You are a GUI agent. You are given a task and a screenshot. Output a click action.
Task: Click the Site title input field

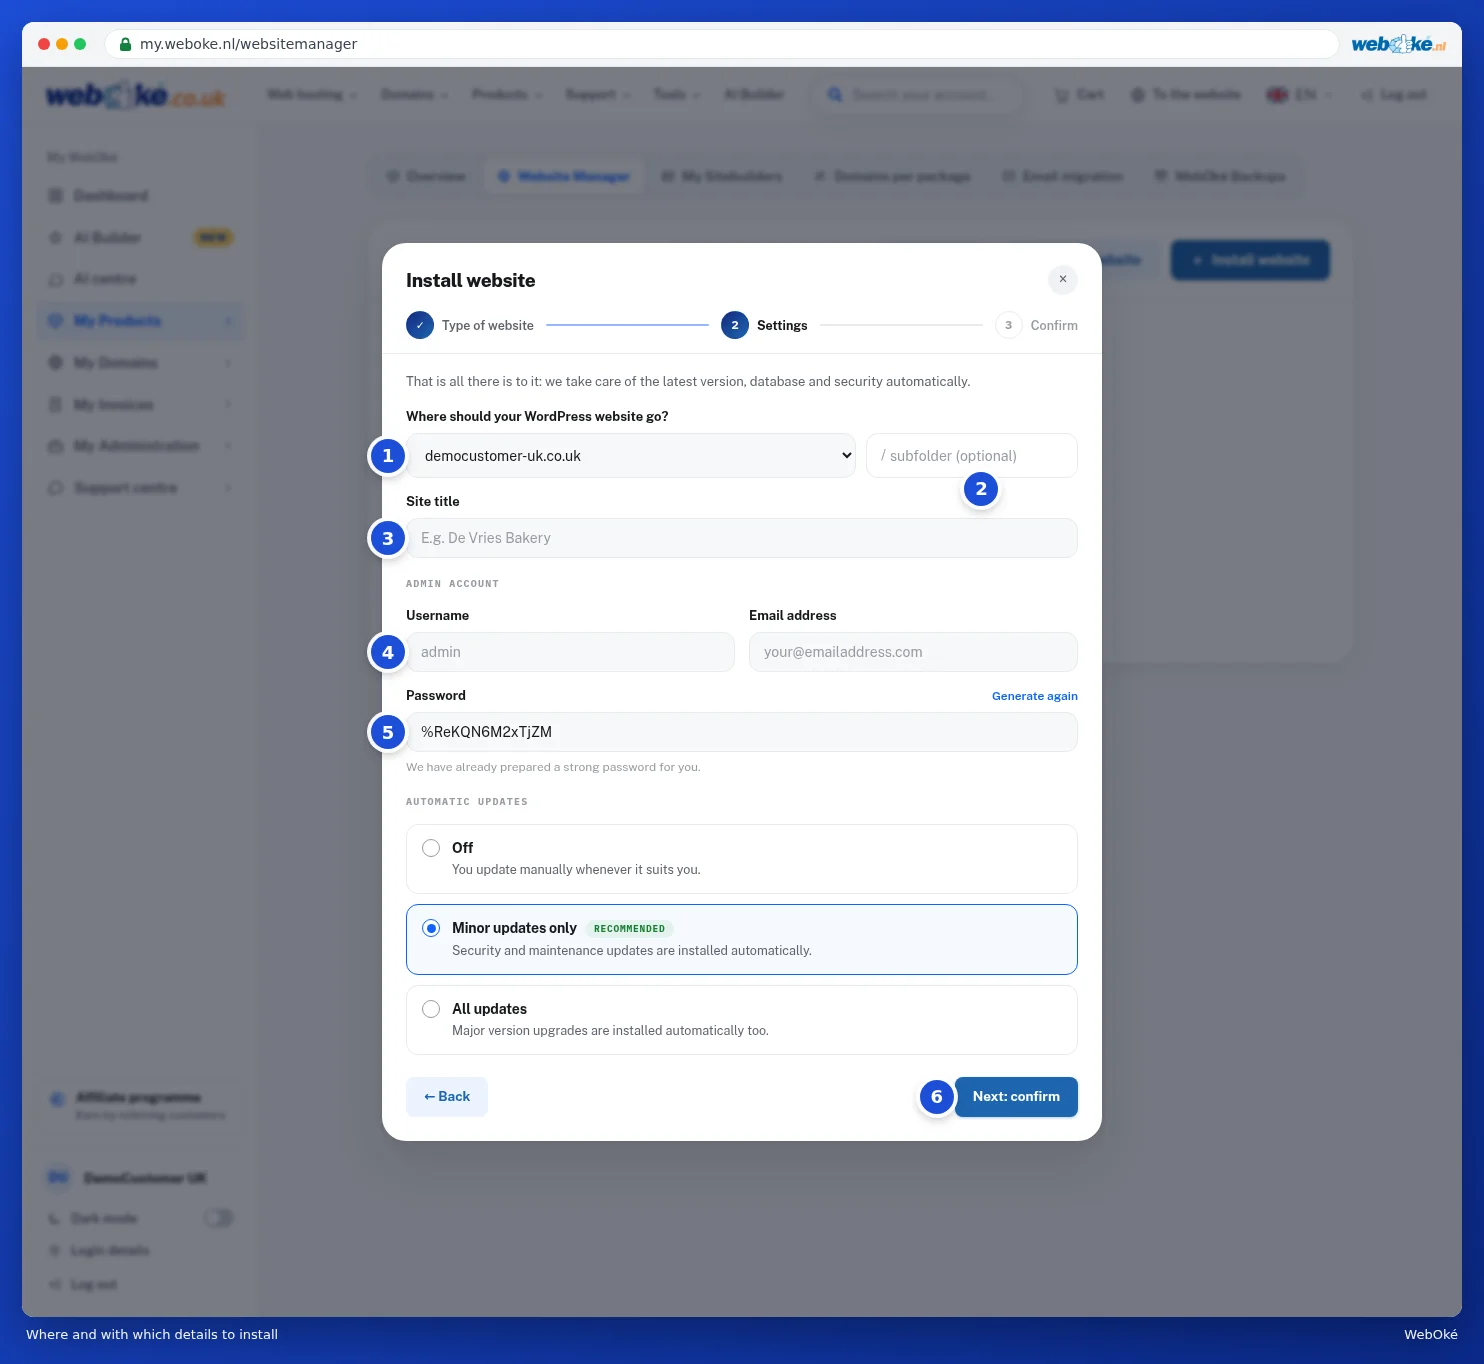(742, 538)
